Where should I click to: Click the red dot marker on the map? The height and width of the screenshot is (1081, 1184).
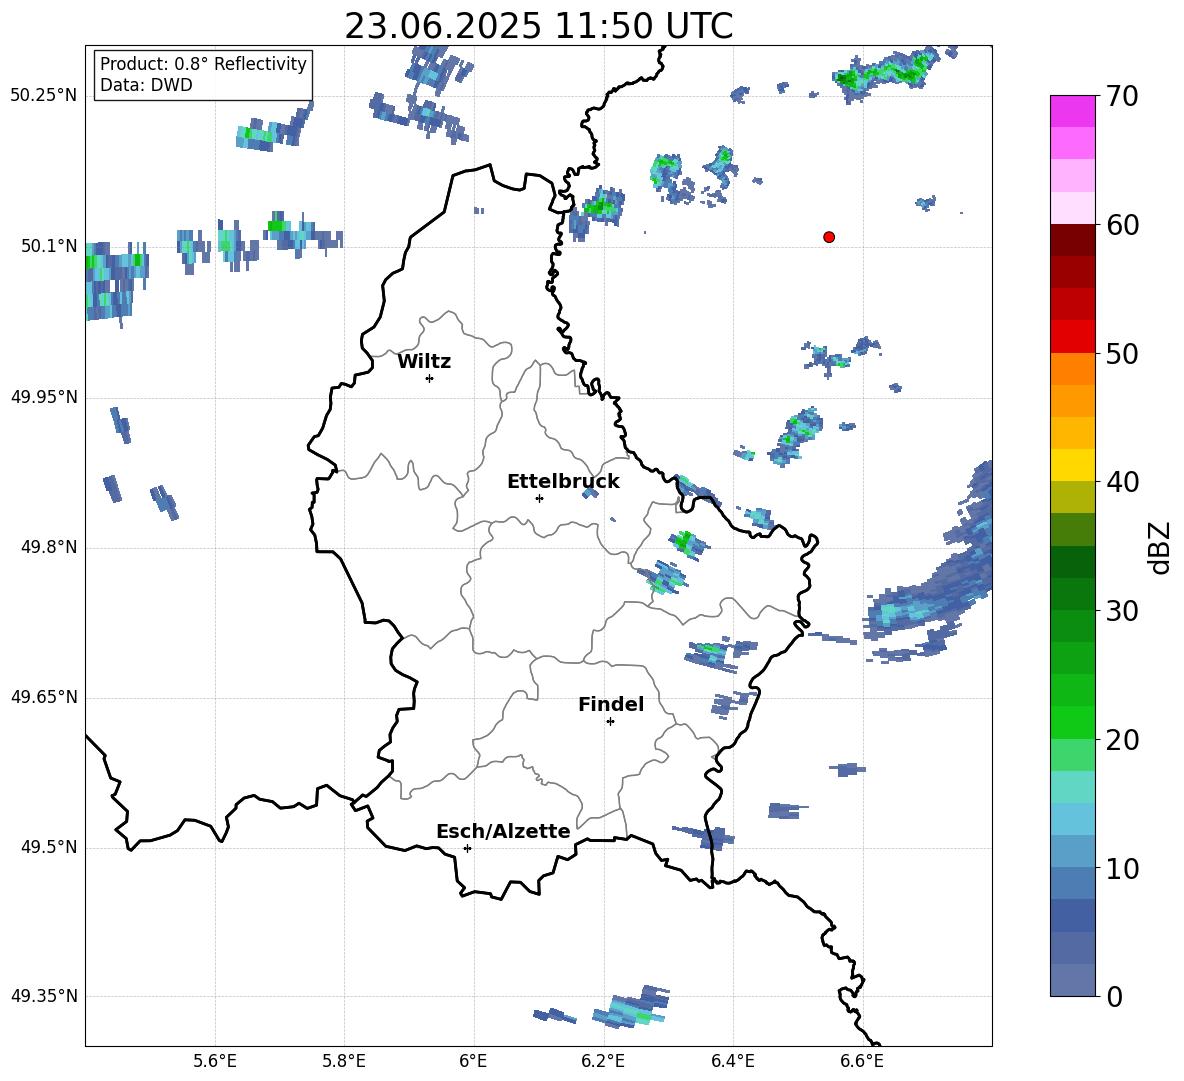pyautogui.click(x=829, y=237)
